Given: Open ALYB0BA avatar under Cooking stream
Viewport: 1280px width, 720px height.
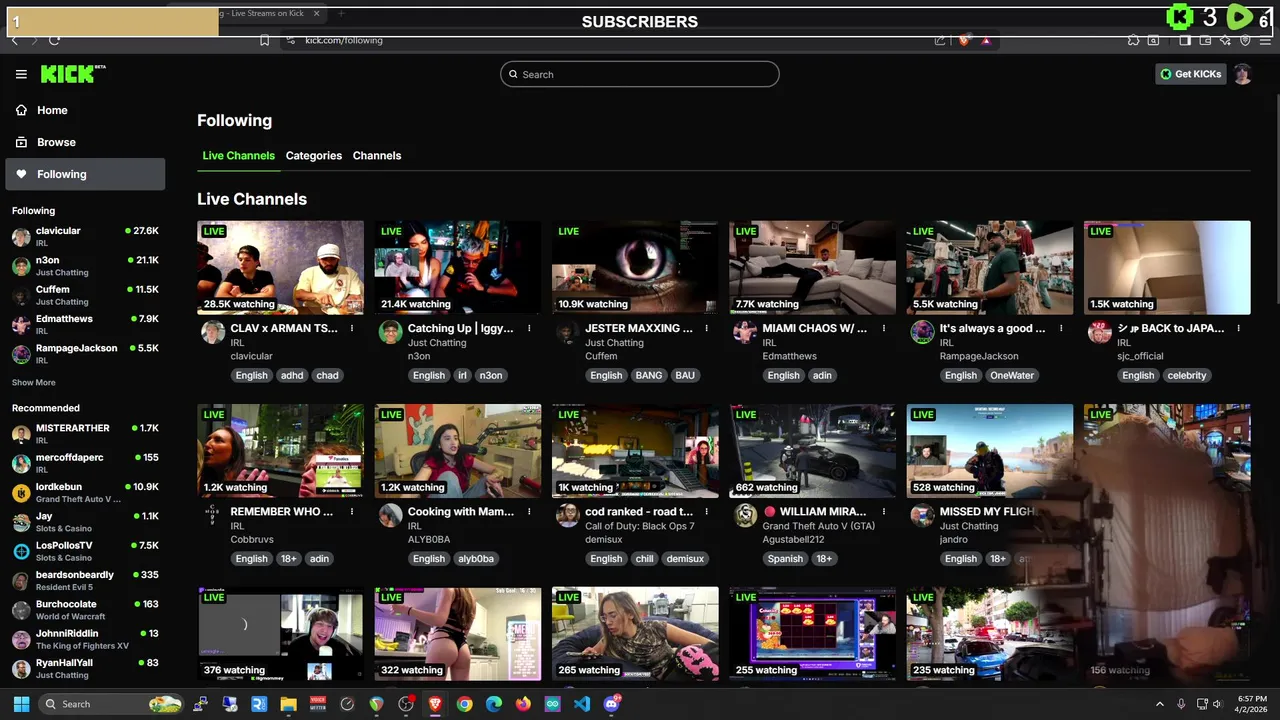Looking at the screenshot, I should tap(390, 516).
